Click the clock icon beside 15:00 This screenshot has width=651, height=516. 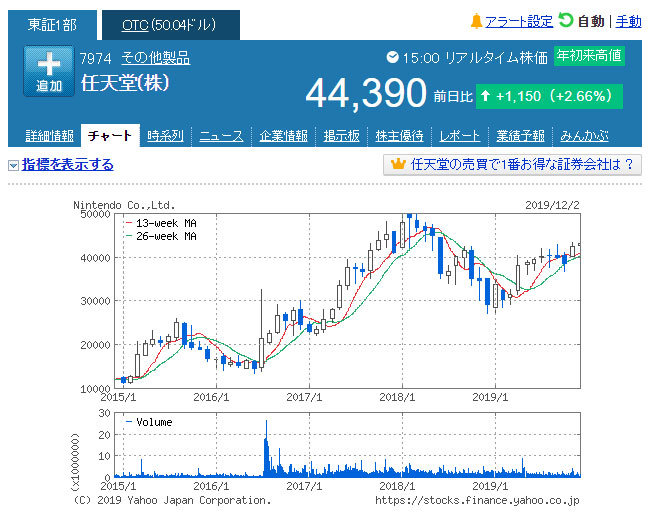(392, 58)
